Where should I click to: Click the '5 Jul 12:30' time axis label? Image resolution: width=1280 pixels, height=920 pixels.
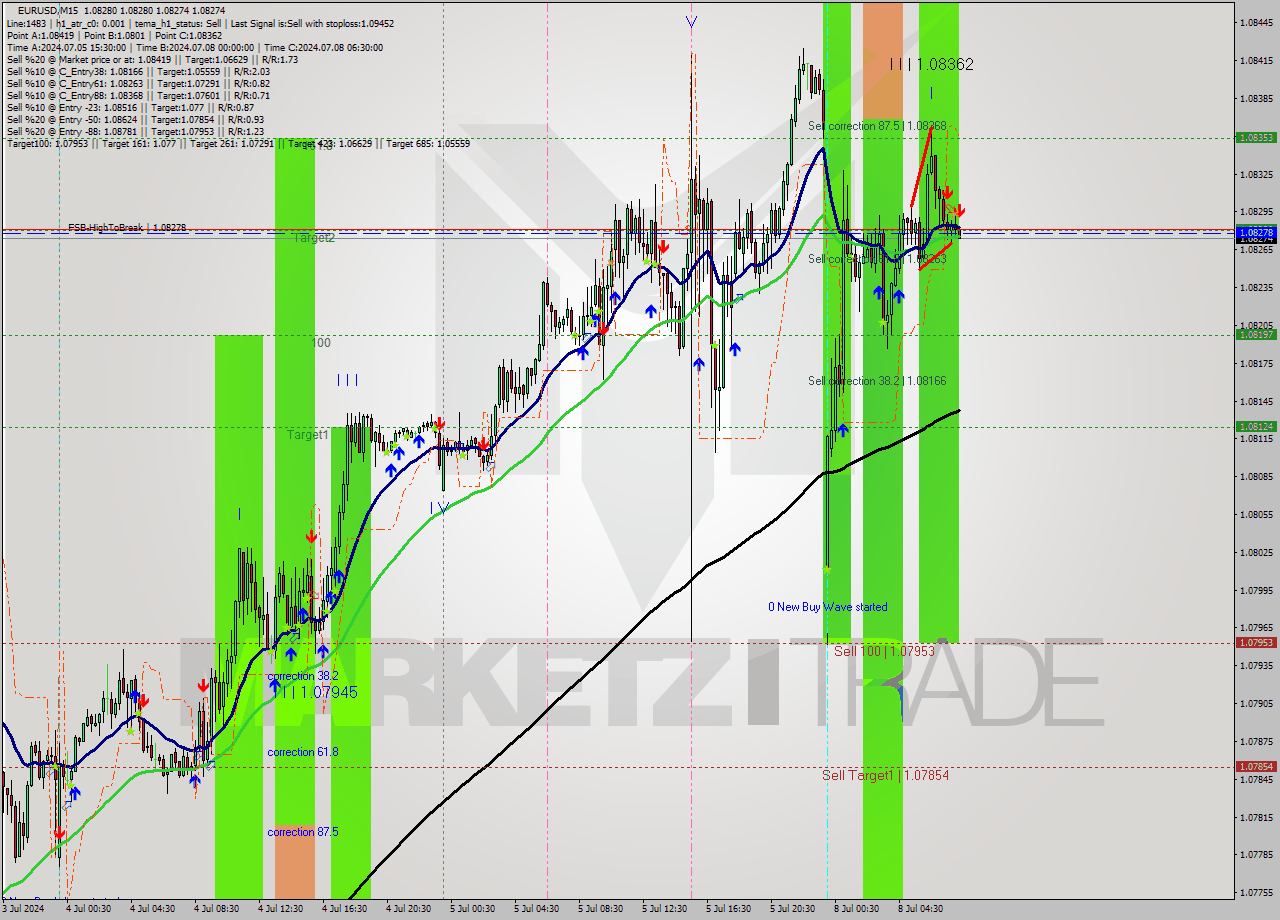coord(663,909)
